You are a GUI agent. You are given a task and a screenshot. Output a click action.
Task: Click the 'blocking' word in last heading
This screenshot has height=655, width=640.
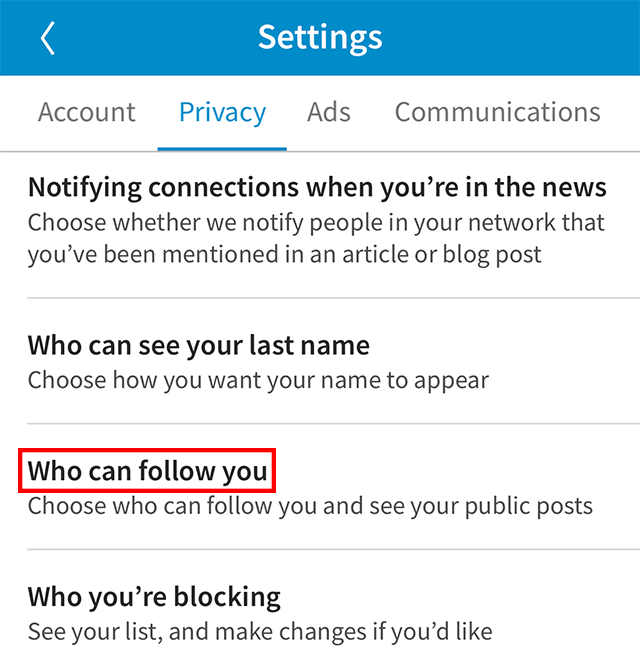(227, 597)
